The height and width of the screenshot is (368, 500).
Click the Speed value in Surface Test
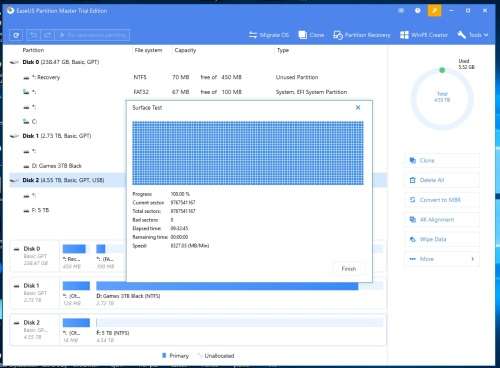tap(190, 246)
